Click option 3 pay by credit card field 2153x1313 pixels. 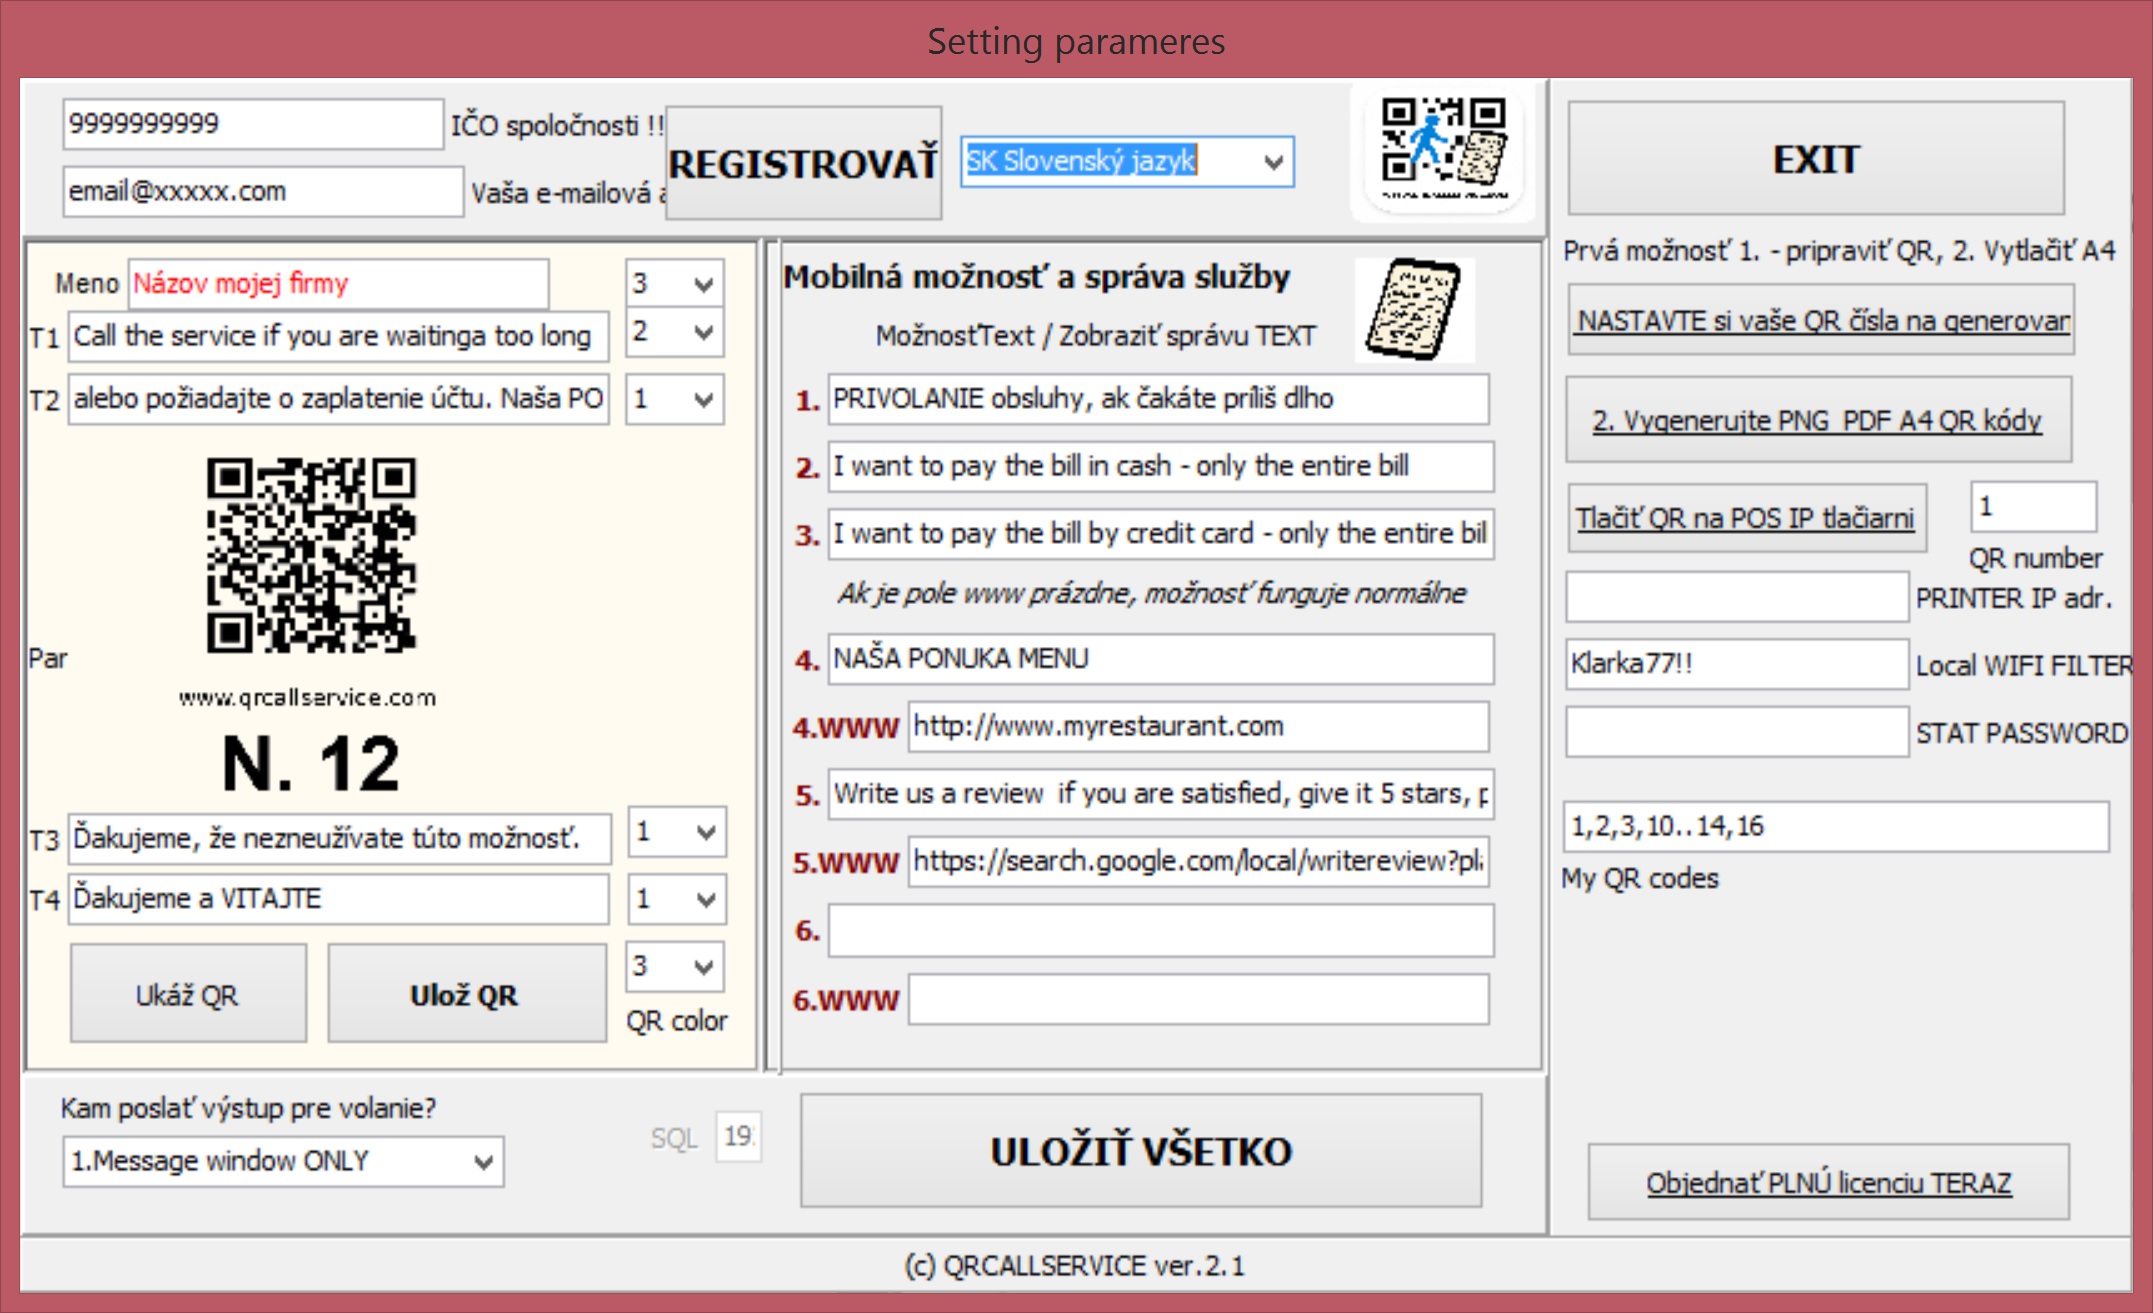(1161, 533)
